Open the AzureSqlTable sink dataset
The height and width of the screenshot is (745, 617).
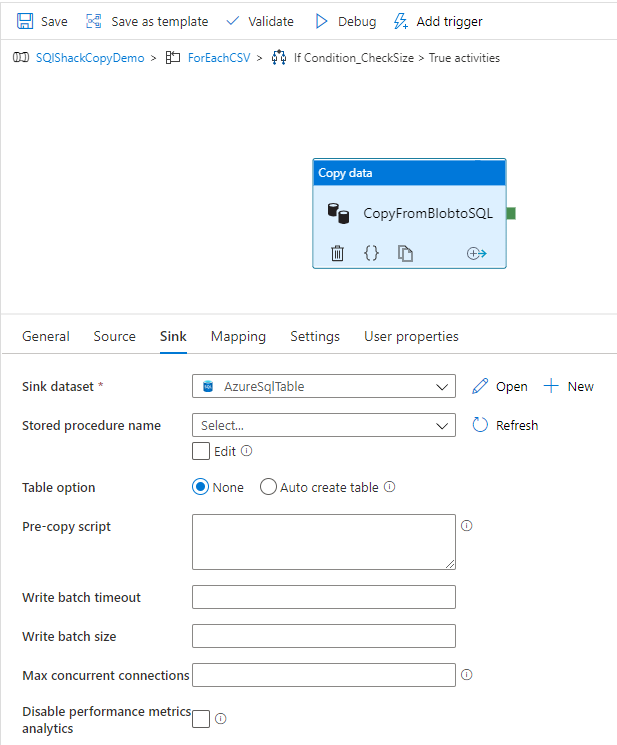pyautogui.click(x=499, y=386)
